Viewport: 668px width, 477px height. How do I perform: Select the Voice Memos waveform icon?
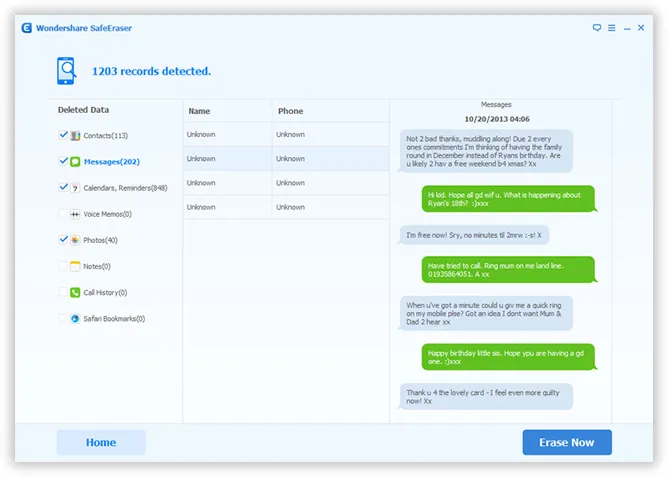[75, 214]
